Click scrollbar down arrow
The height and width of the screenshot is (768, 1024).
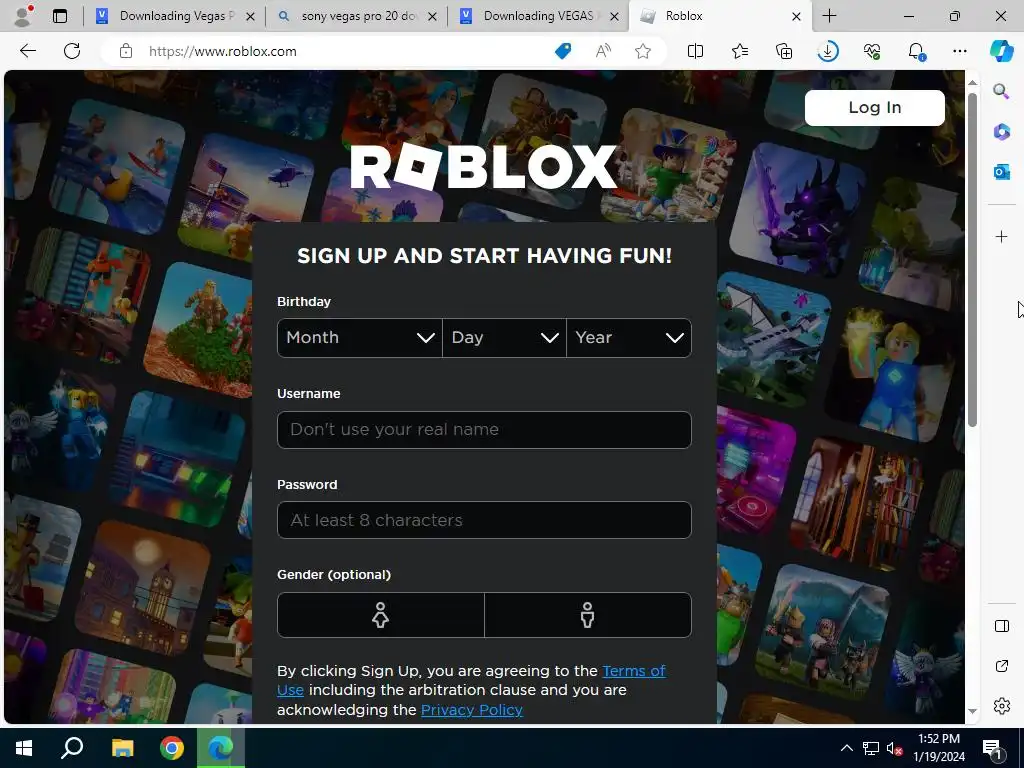tap(972, 711)
